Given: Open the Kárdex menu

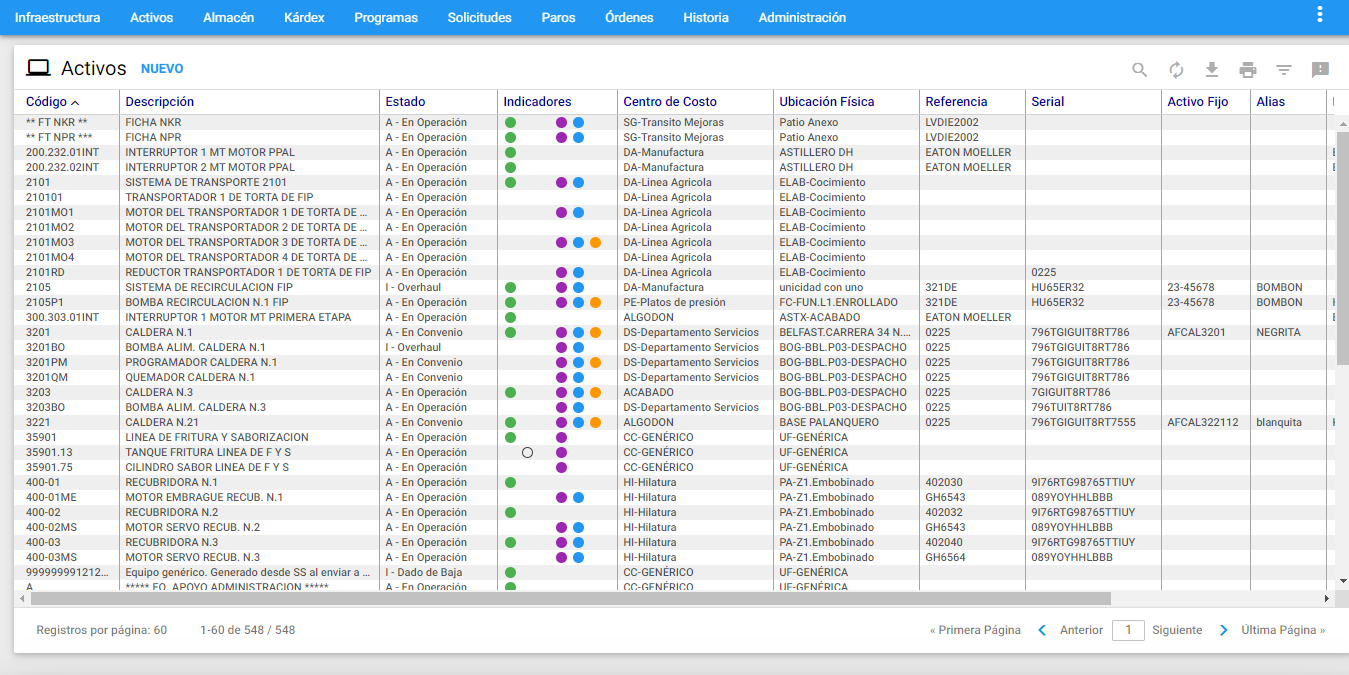Looking at the screenshot, I should (x=304, y=17).
